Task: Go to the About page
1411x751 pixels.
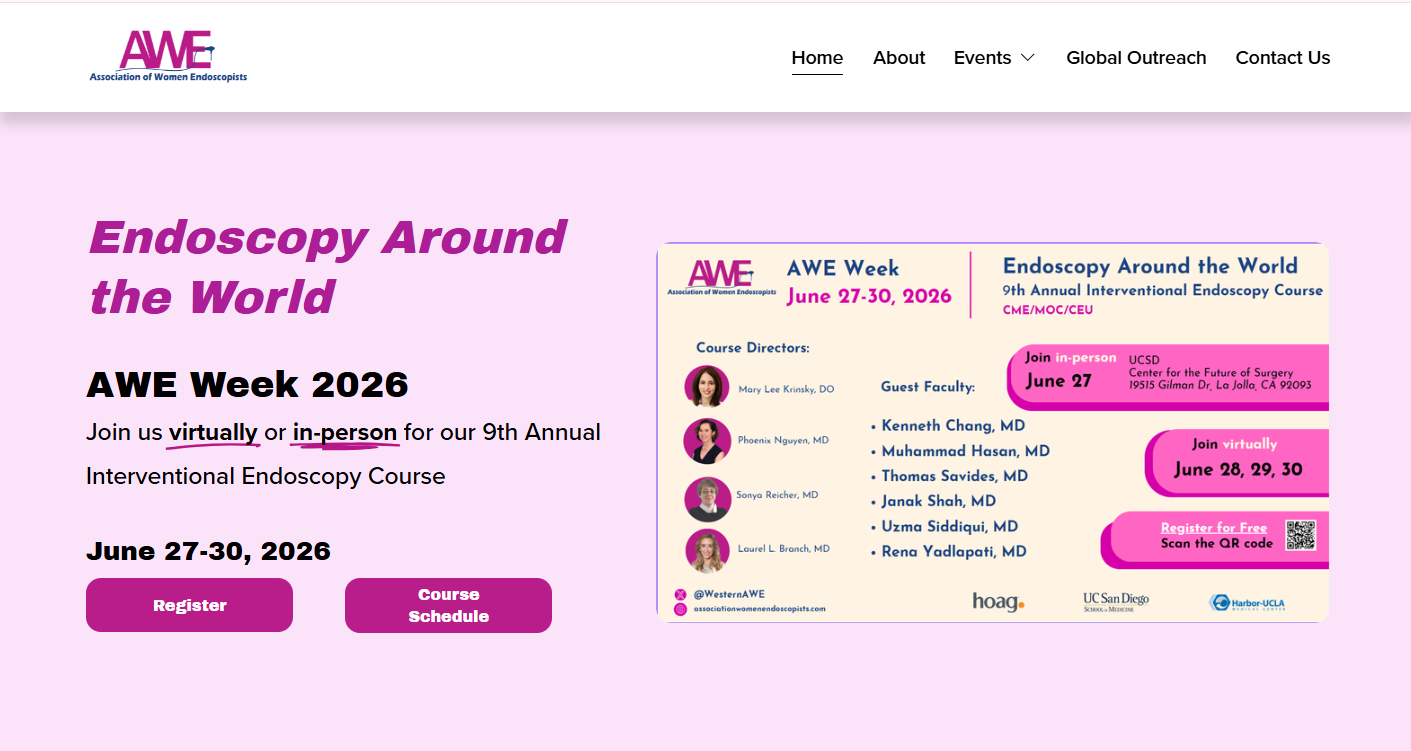Action: [899, 58]
